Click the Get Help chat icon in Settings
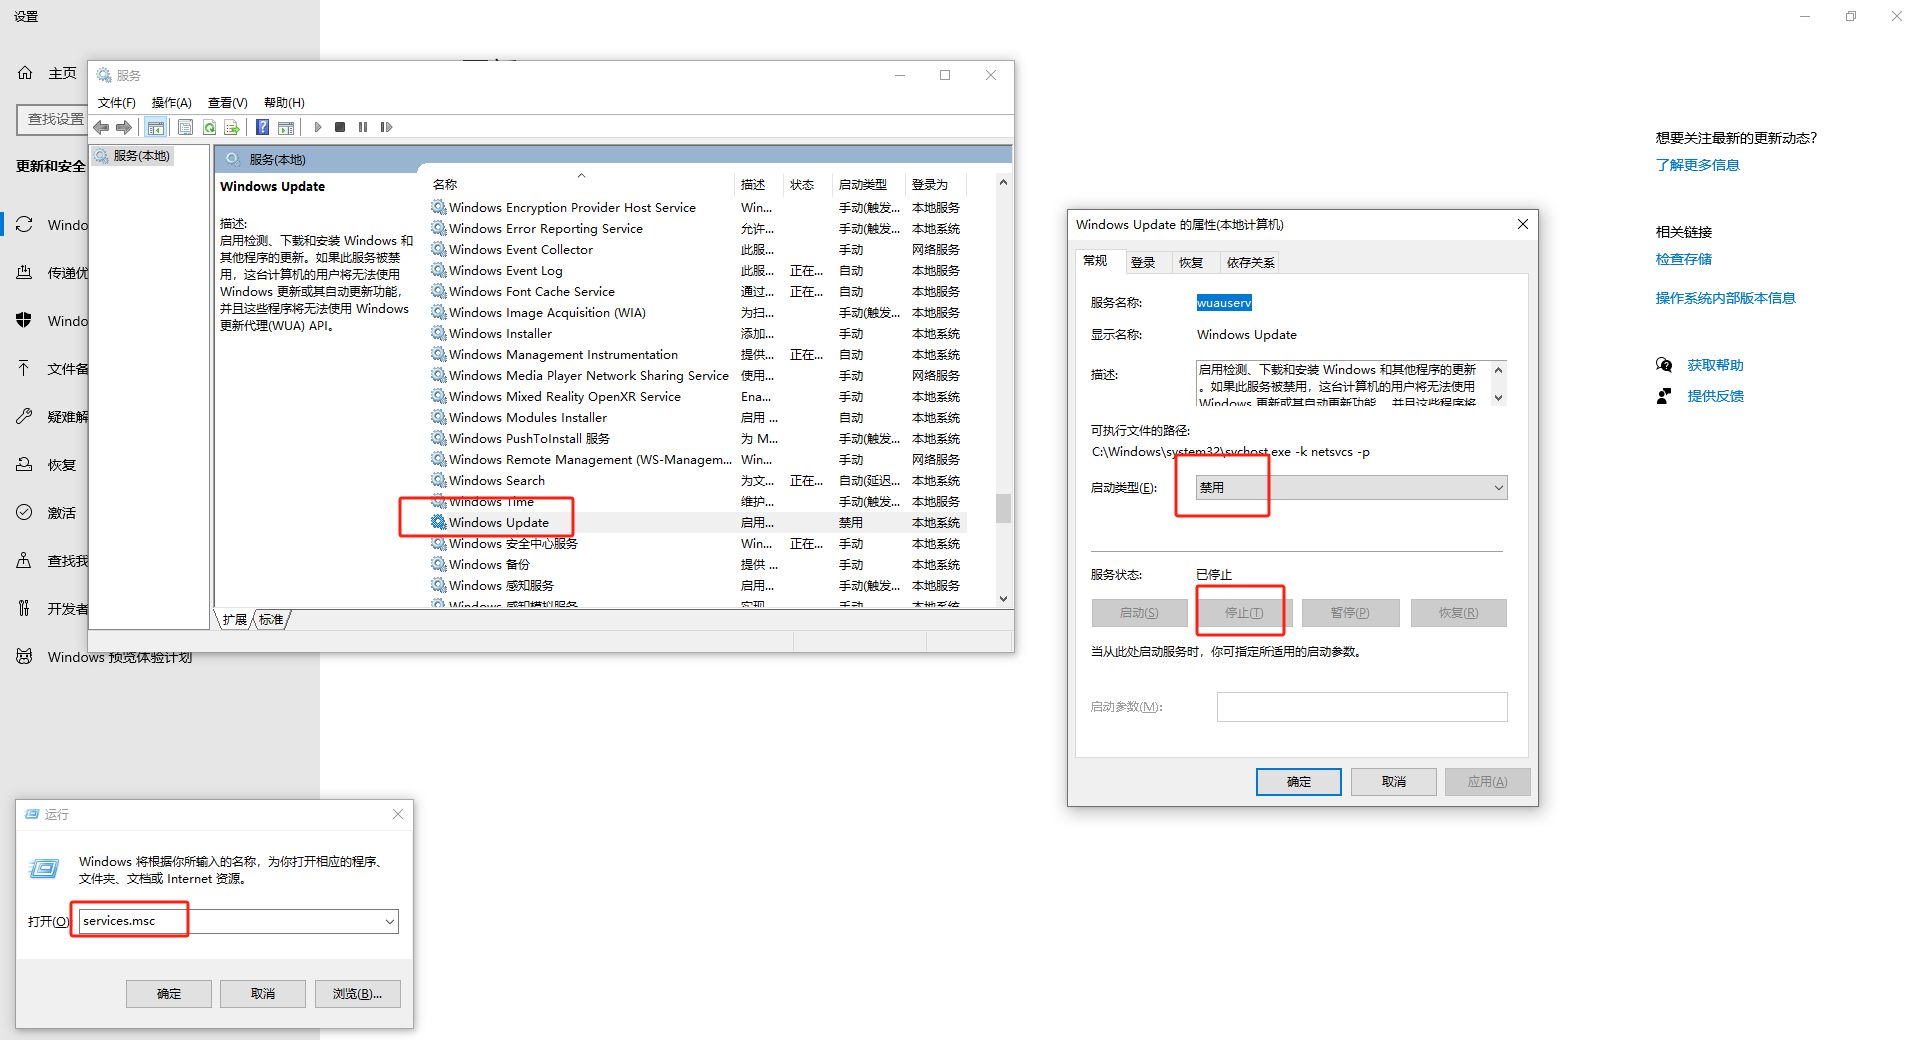 click(1664, 365)
